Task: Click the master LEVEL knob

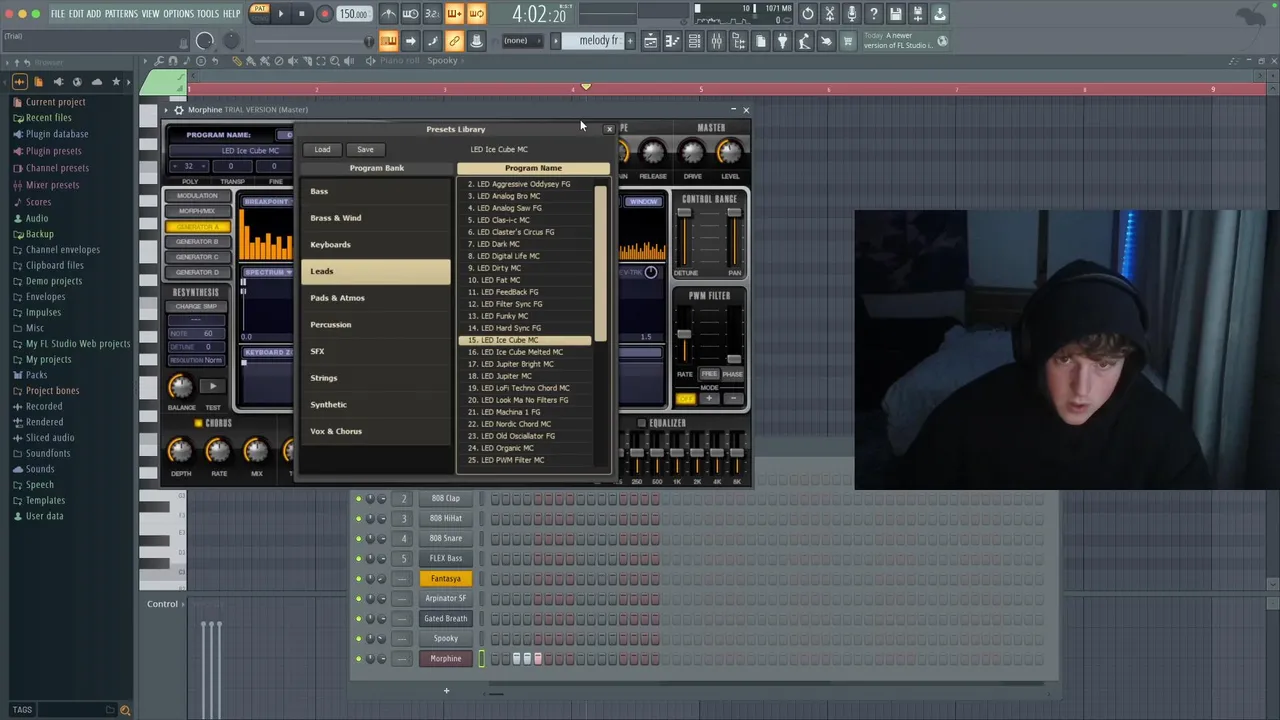Action: 730,152
